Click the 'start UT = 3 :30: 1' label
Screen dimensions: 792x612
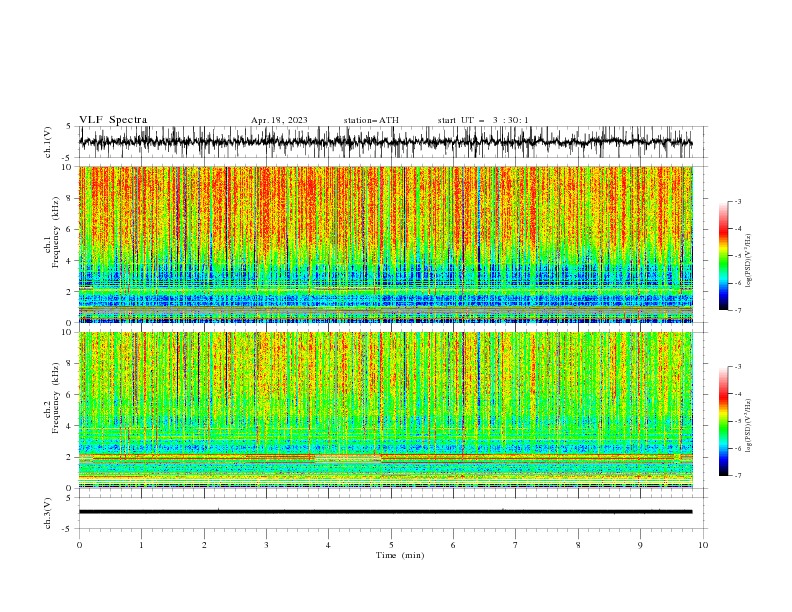[x=483, y=120]
